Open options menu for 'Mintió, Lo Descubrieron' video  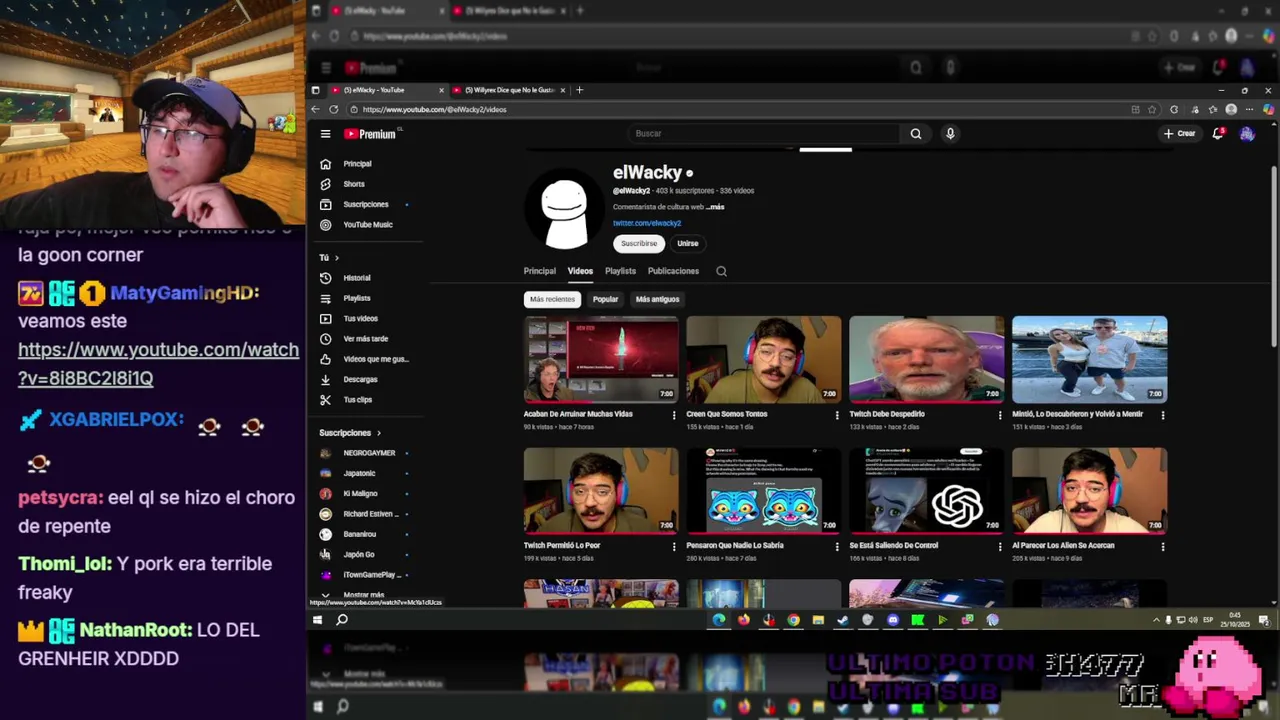pyautogui.click(x=1162, y=415)
